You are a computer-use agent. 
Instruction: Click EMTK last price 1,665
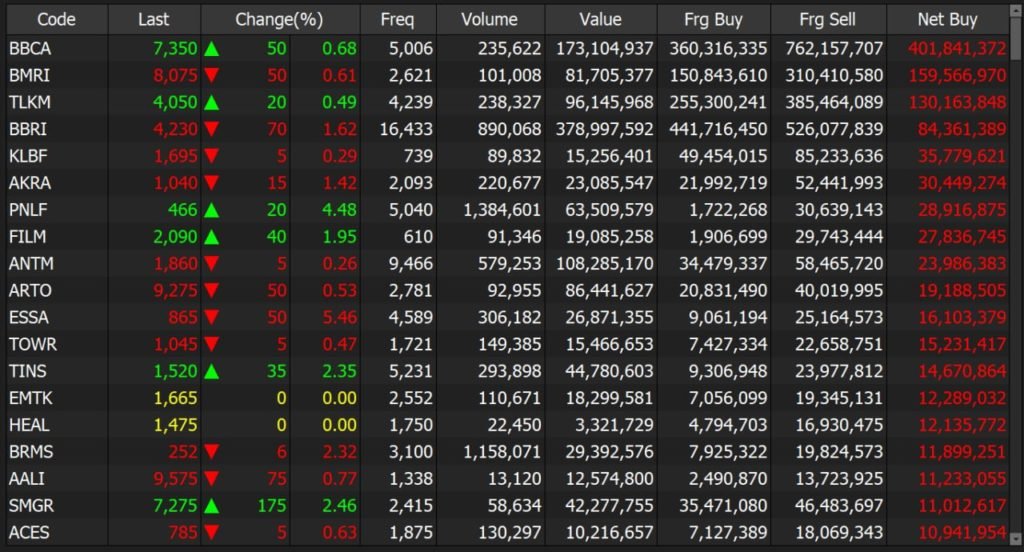(x=175, y=398)
